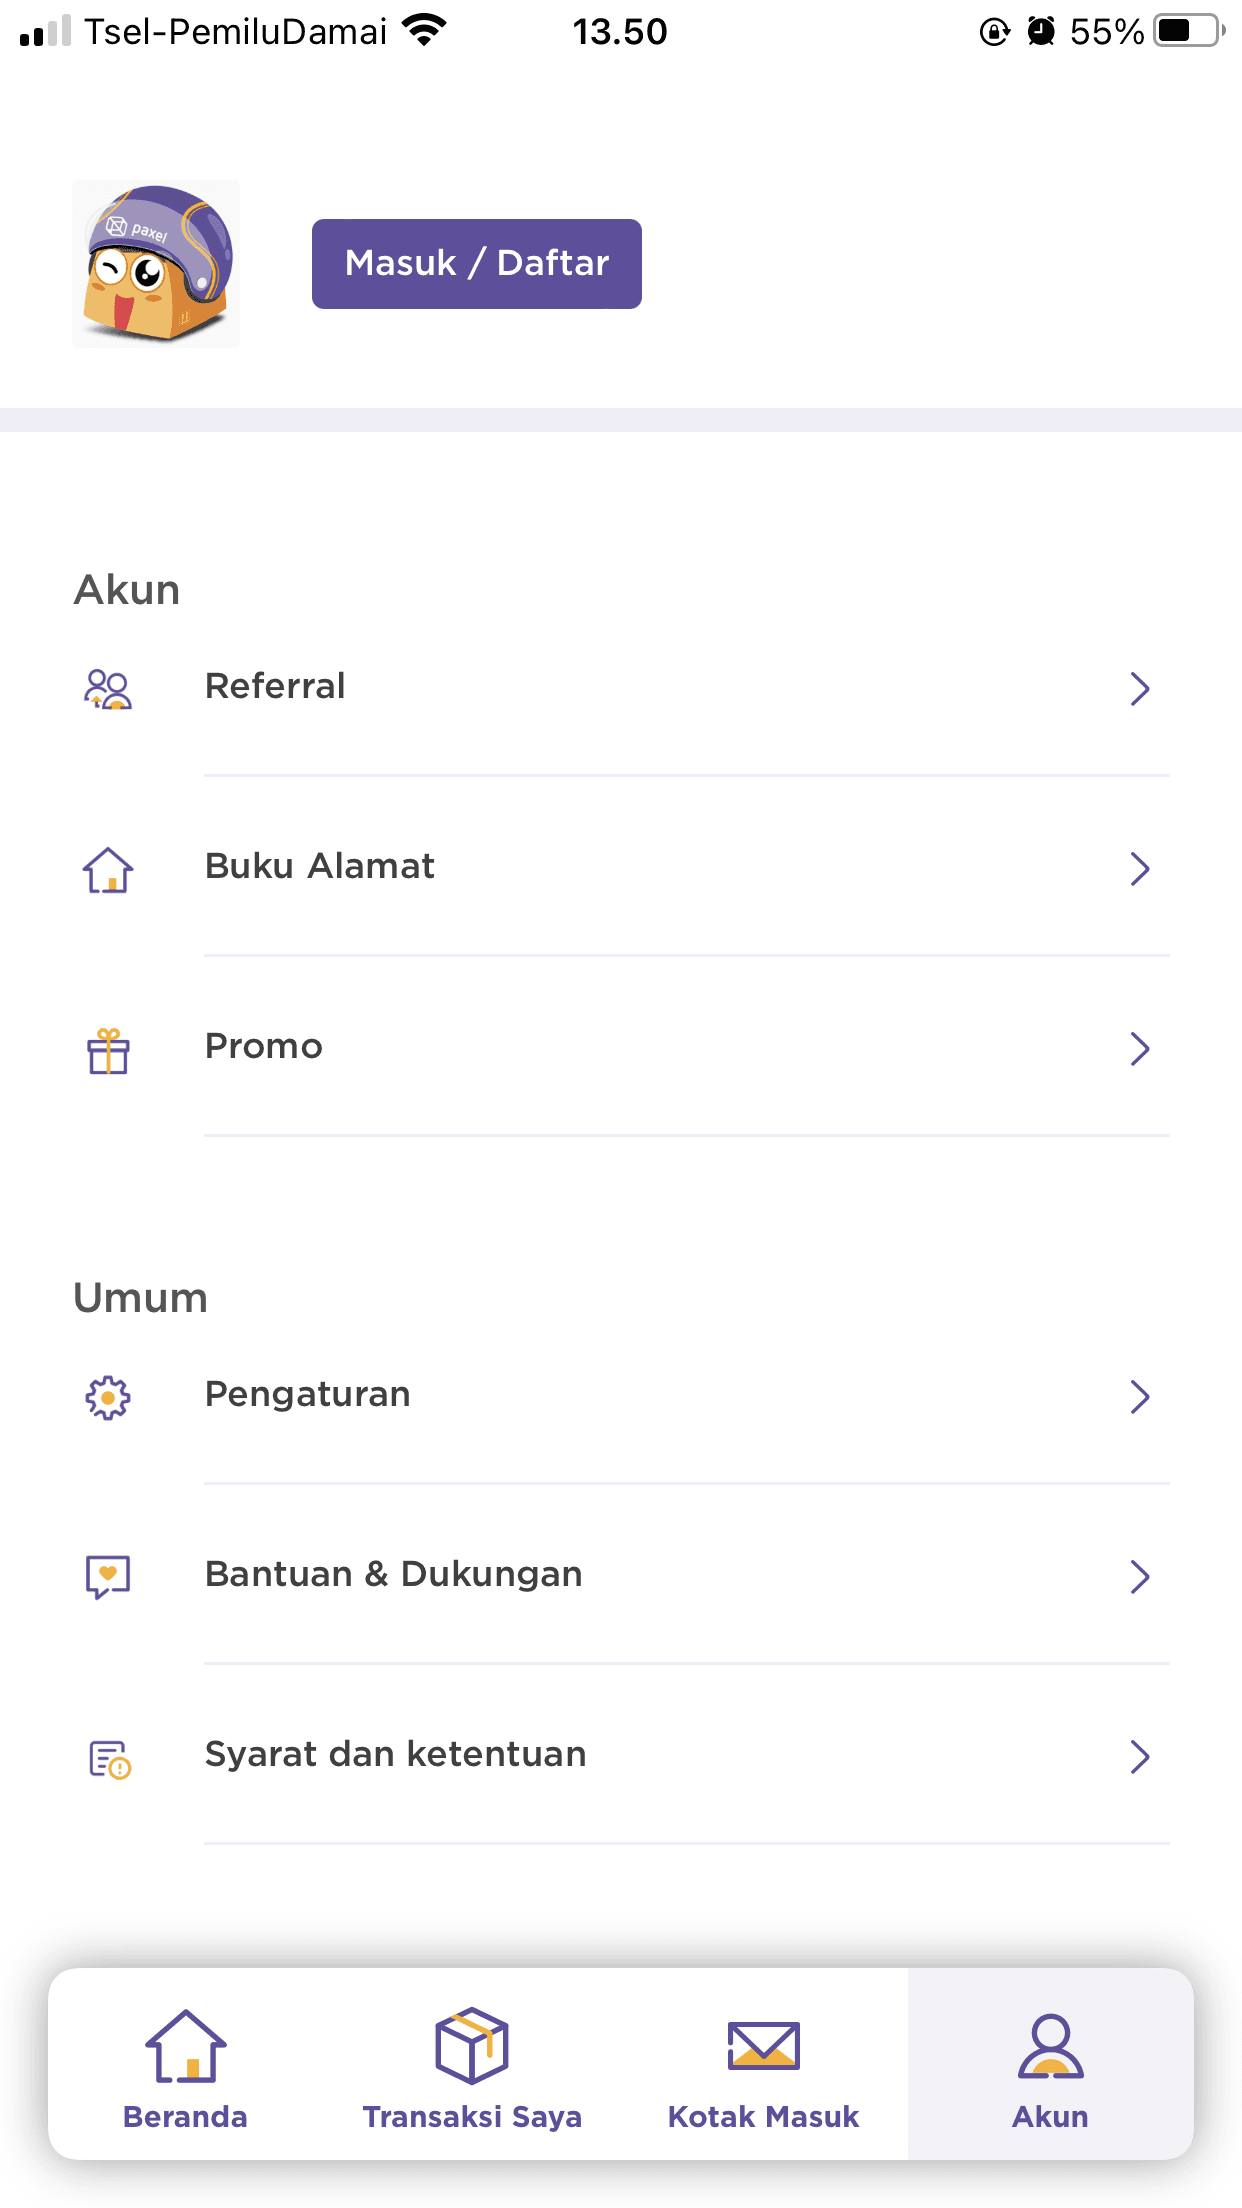
Task: Expand Referral with its chevron arrow
Action: [x=1140, y=689]
